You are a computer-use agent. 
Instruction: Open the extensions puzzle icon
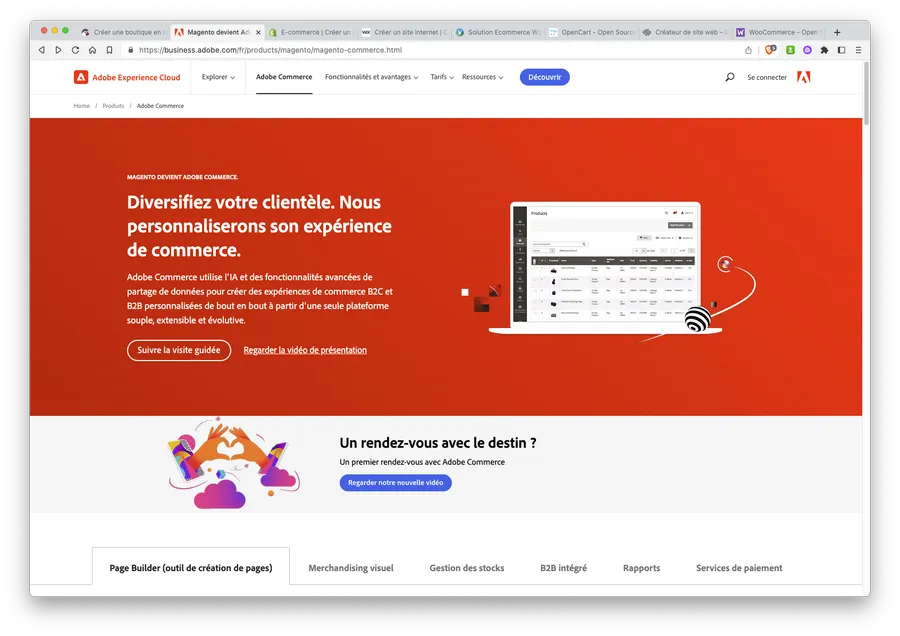point(824,50)
